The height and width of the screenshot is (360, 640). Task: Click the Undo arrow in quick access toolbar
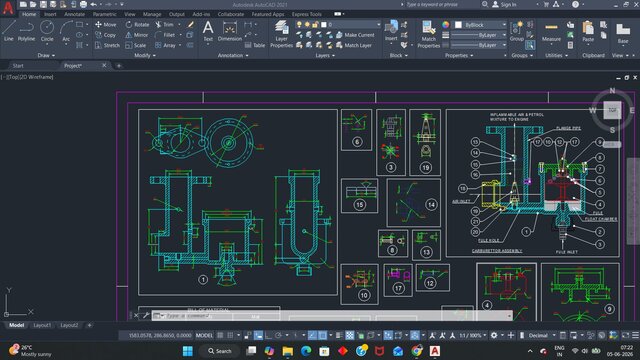point(93,4)
